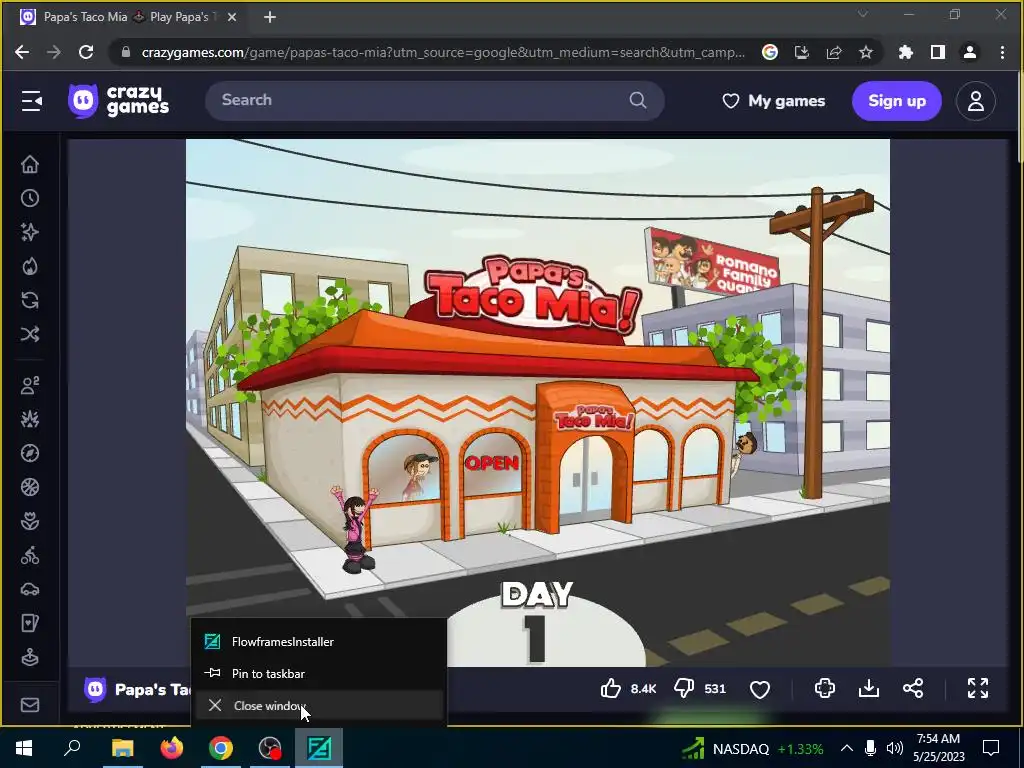This screenshot has width=1024, height=768.
Task: Share the game via share icon
Action: (913, 688)
